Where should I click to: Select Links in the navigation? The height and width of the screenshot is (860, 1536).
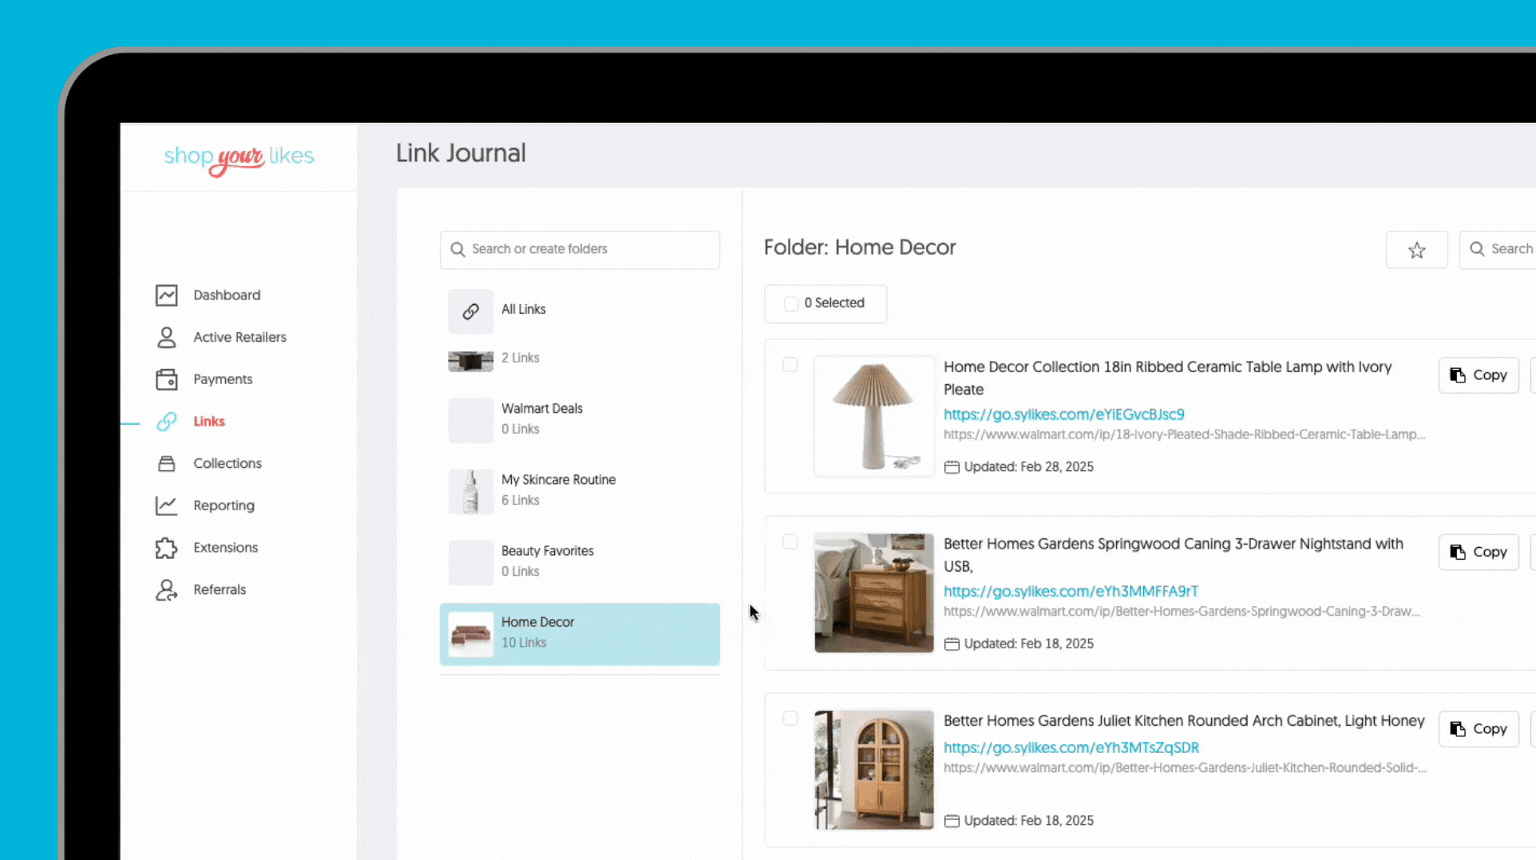click(209, 421)
